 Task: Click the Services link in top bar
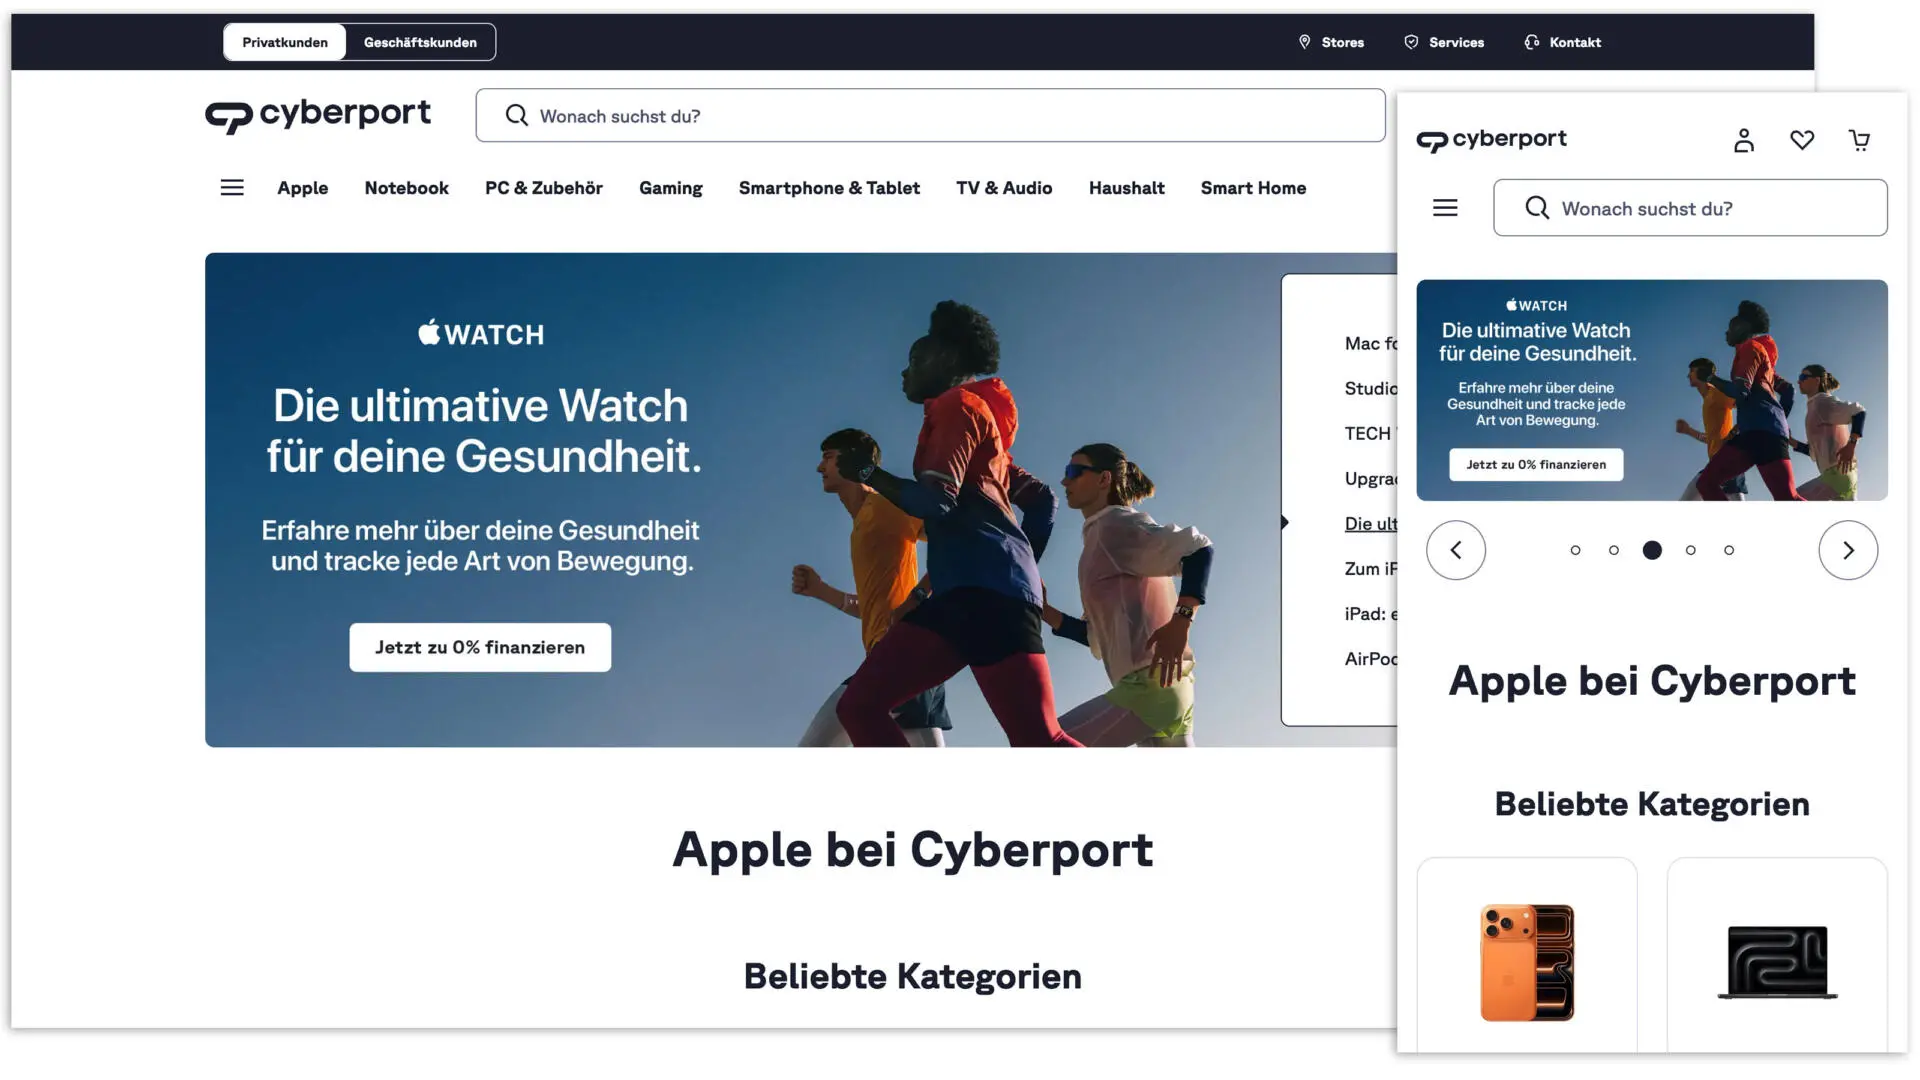click(1456, 42)
